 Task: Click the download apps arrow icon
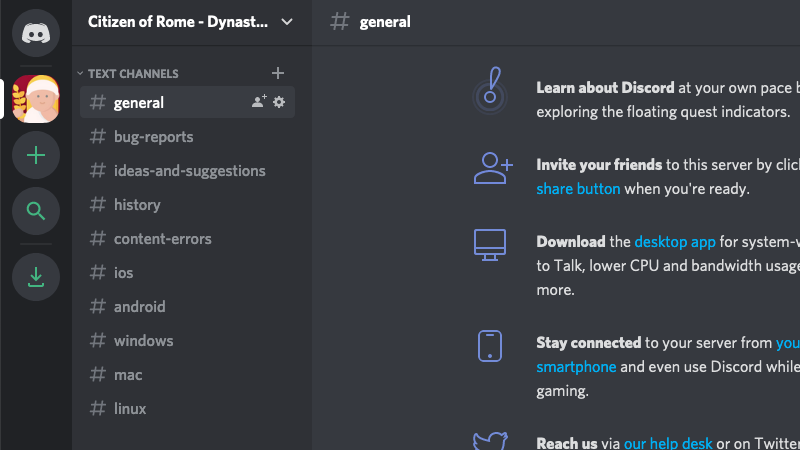tap(36, 277)
